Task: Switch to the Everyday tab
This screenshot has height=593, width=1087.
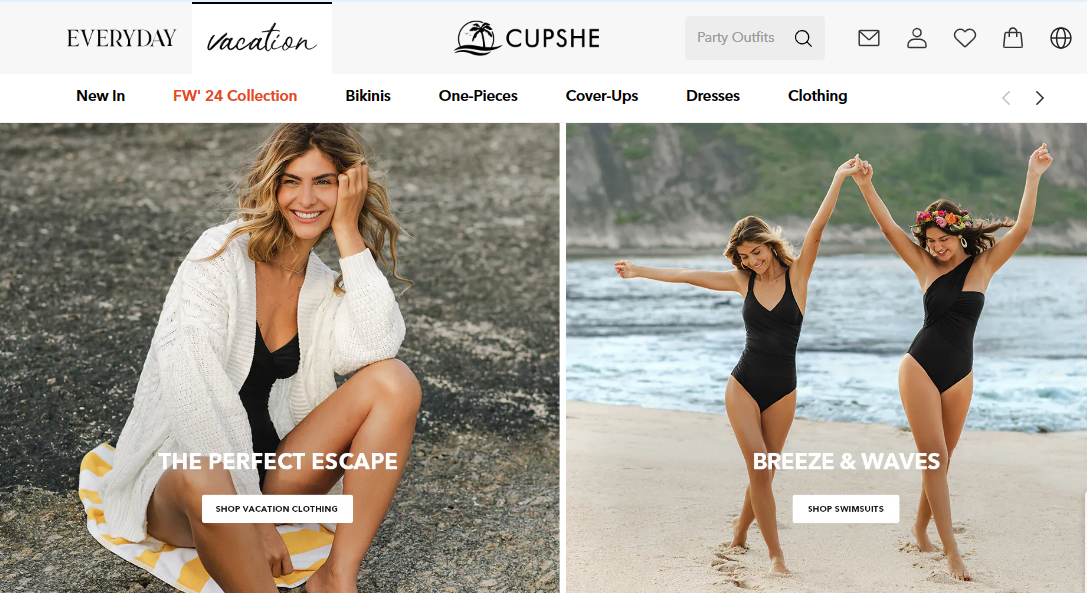Action: tap(121, 38)
